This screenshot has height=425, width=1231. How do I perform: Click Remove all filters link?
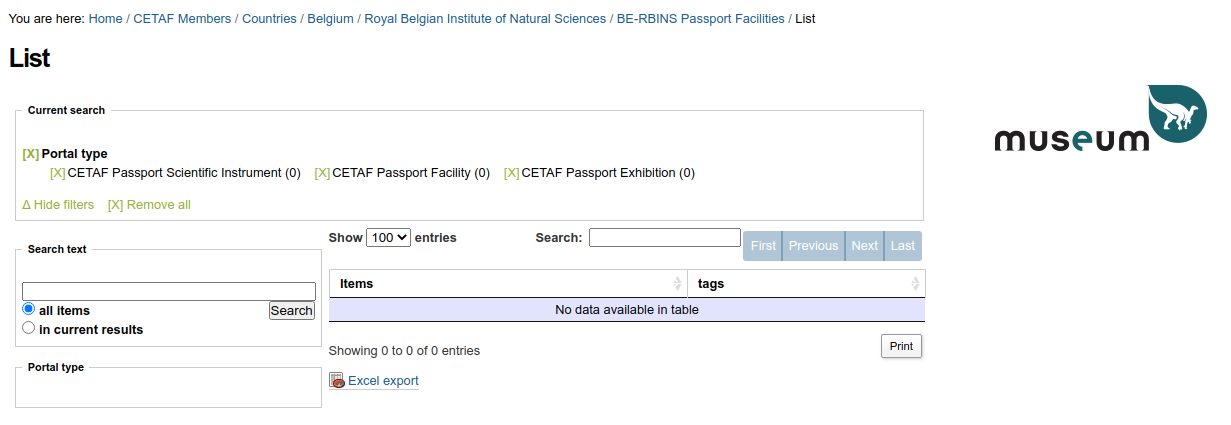pyautogui.click(x=149, y=205)
